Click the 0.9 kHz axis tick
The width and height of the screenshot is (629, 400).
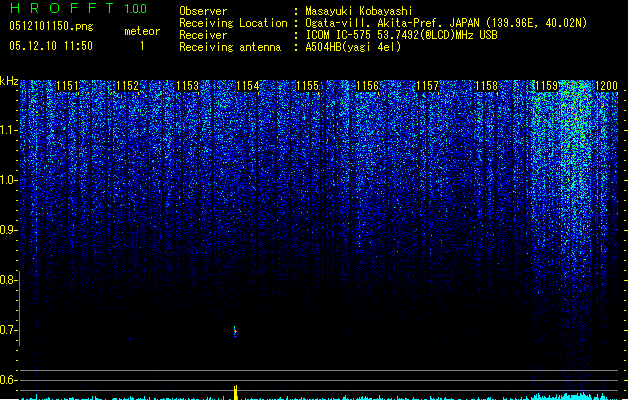tap(9, 230)
